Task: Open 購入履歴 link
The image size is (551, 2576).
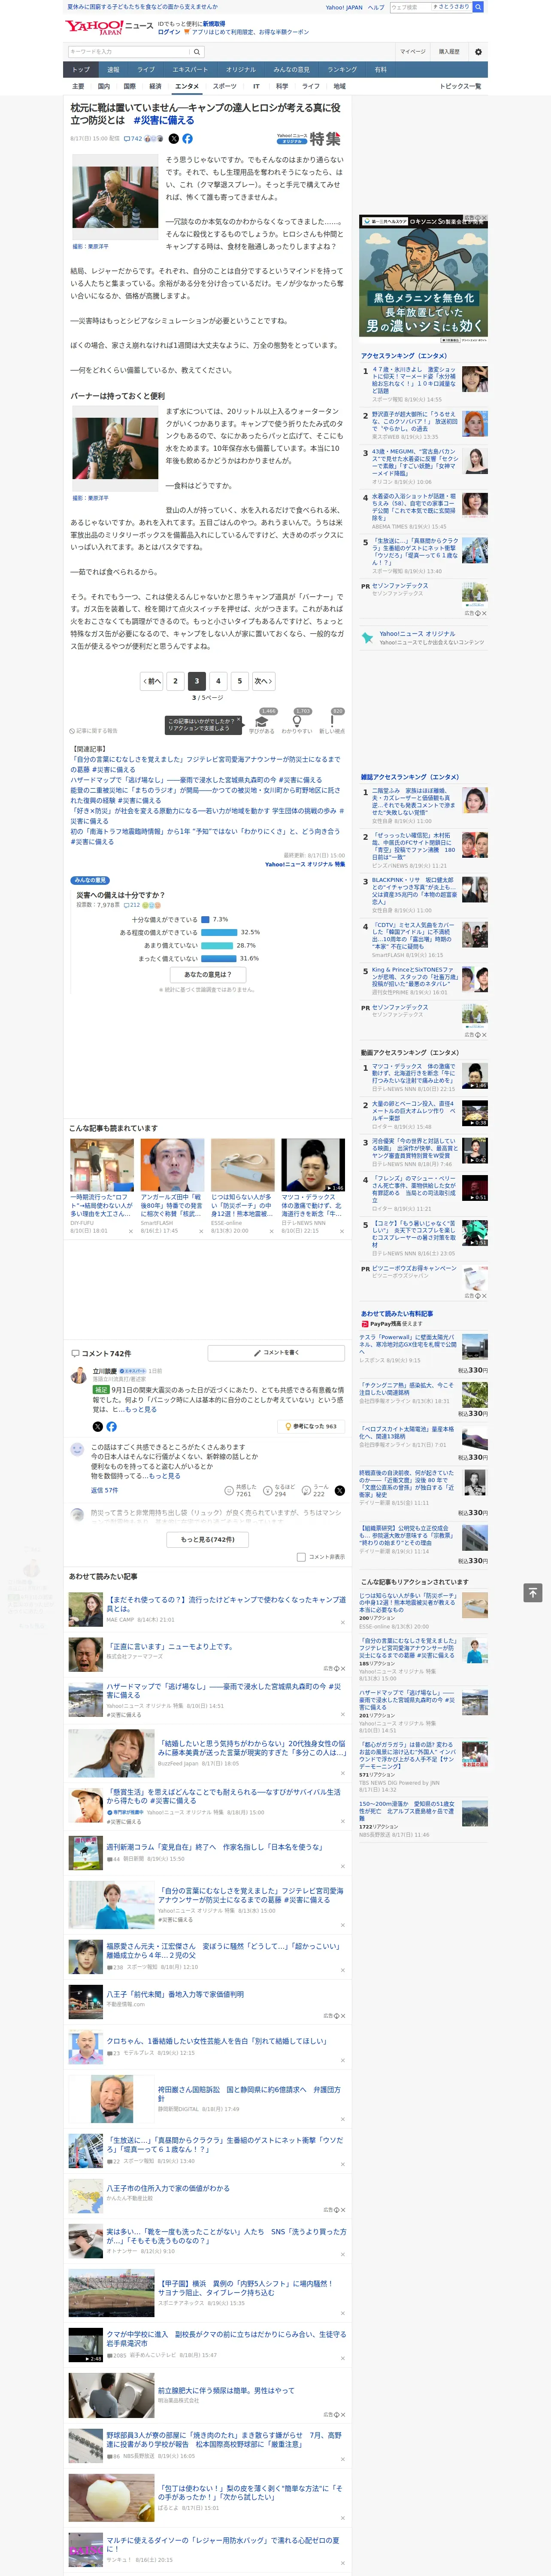Action: point(449,51)
